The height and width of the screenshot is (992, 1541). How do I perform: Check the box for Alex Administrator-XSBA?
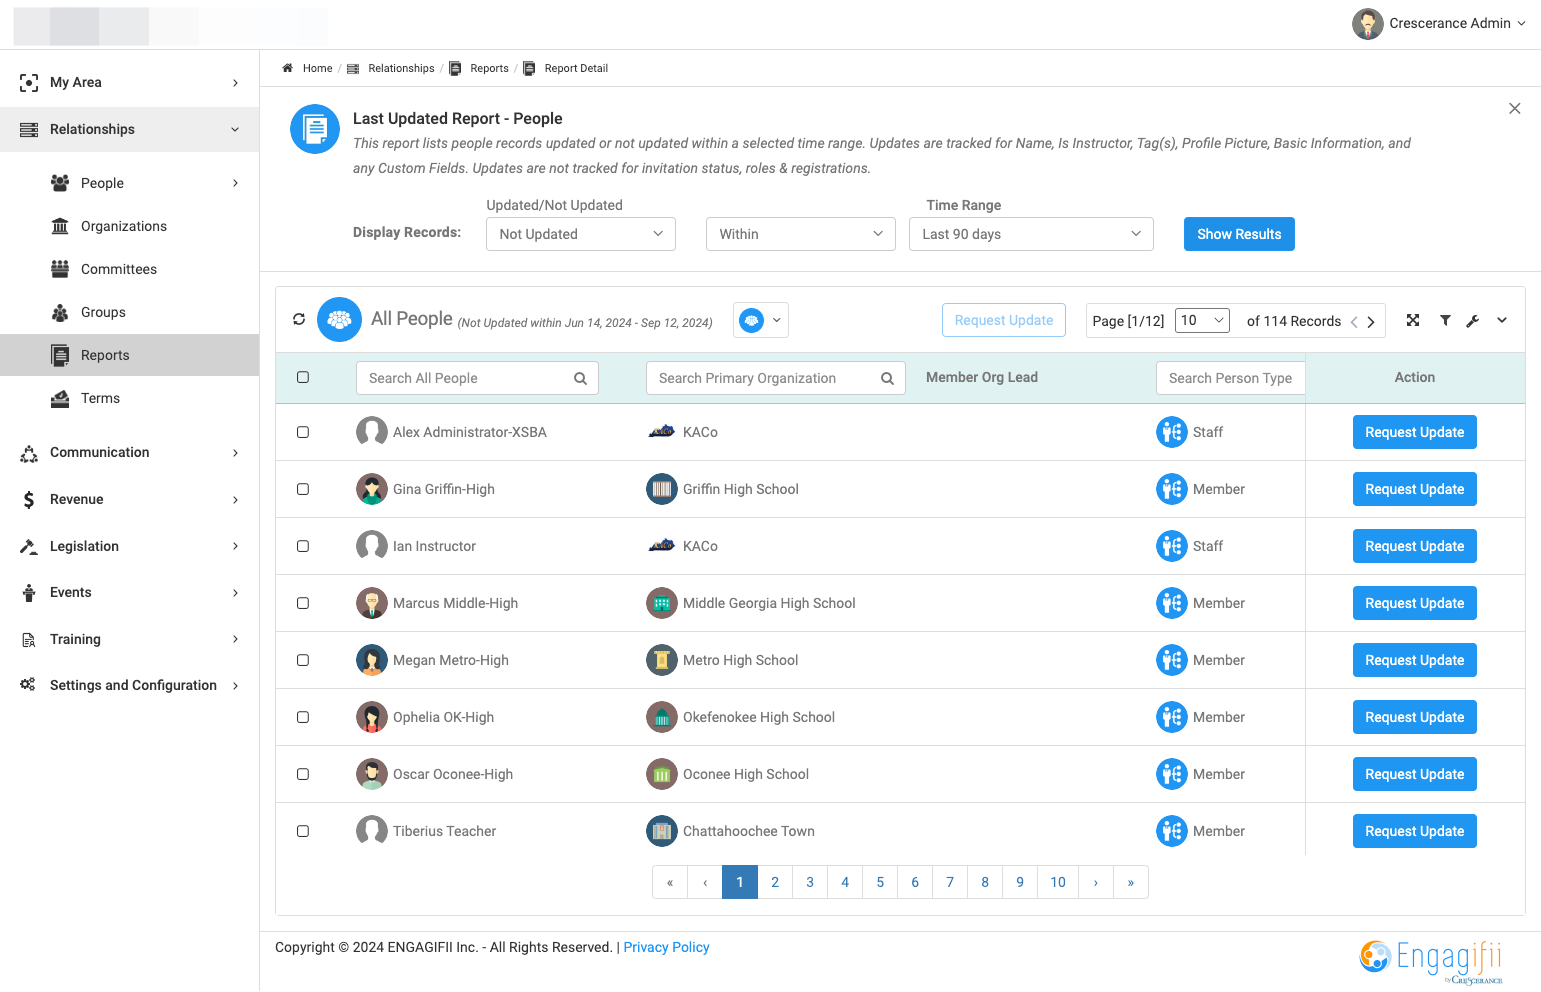[303, 432]
